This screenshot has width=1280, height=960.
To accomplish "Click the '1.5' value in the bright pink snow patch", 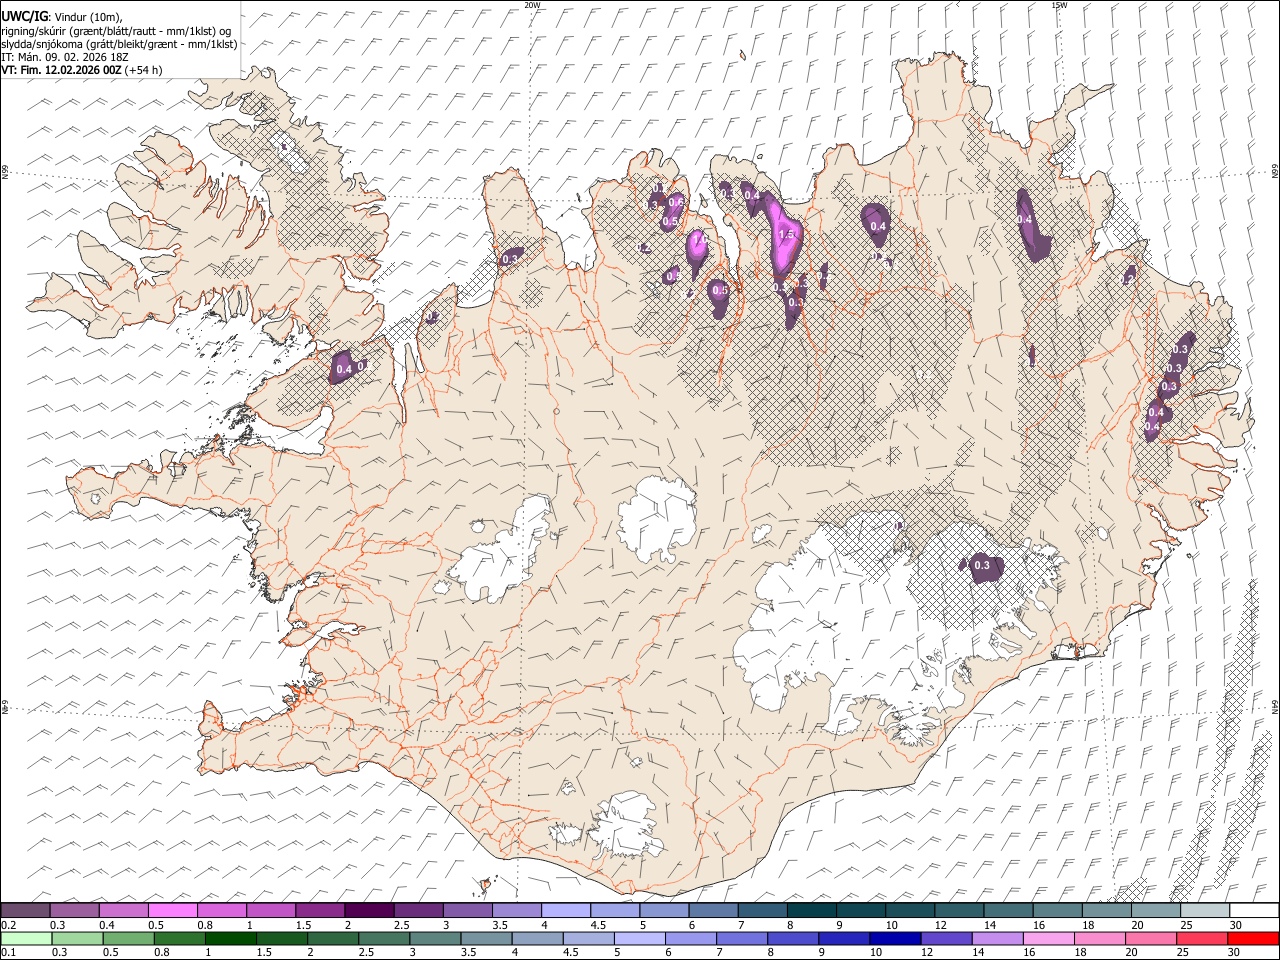I will tap(786, 234).
